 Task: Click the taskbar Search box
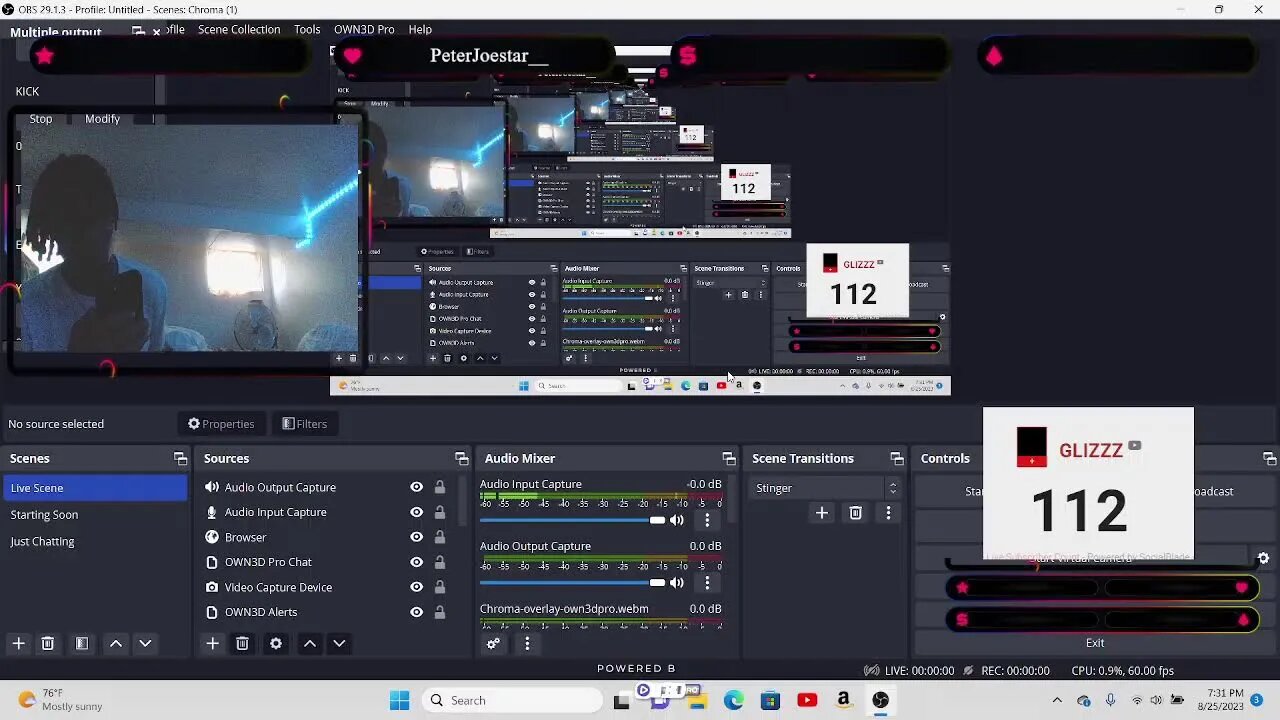pos(512,700)
